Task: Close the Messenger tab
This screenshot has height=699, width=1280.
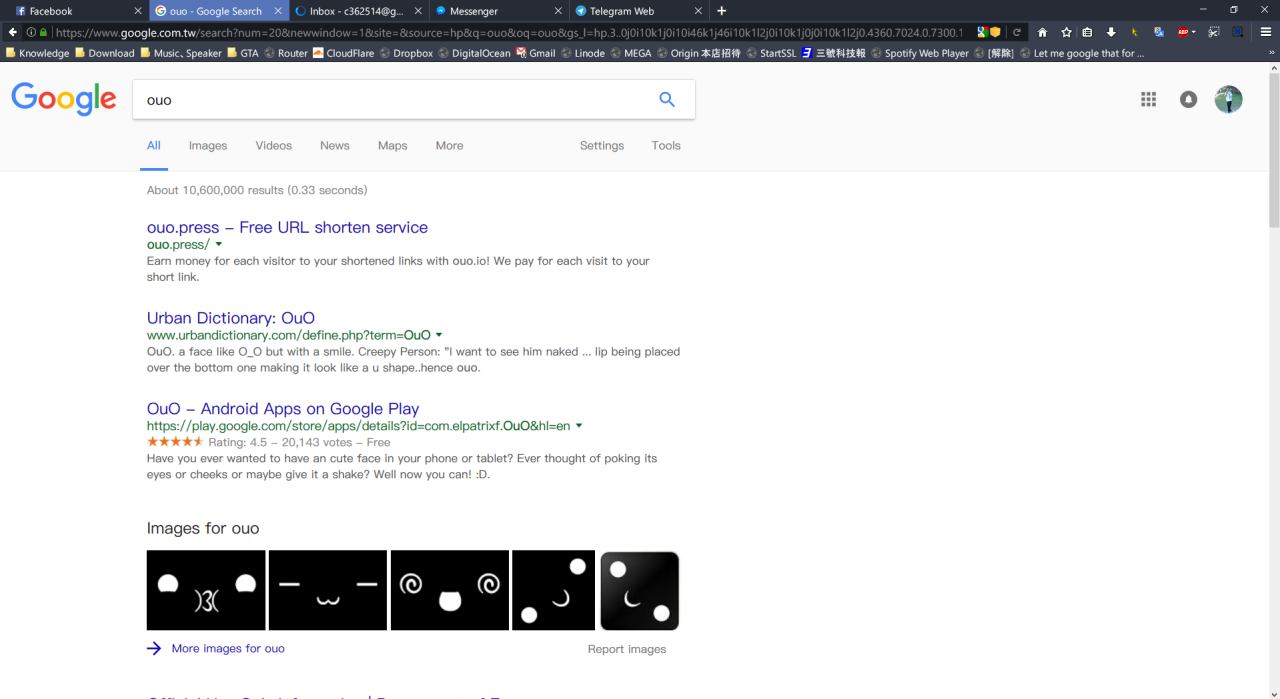Action: click(x=558, y=11)
